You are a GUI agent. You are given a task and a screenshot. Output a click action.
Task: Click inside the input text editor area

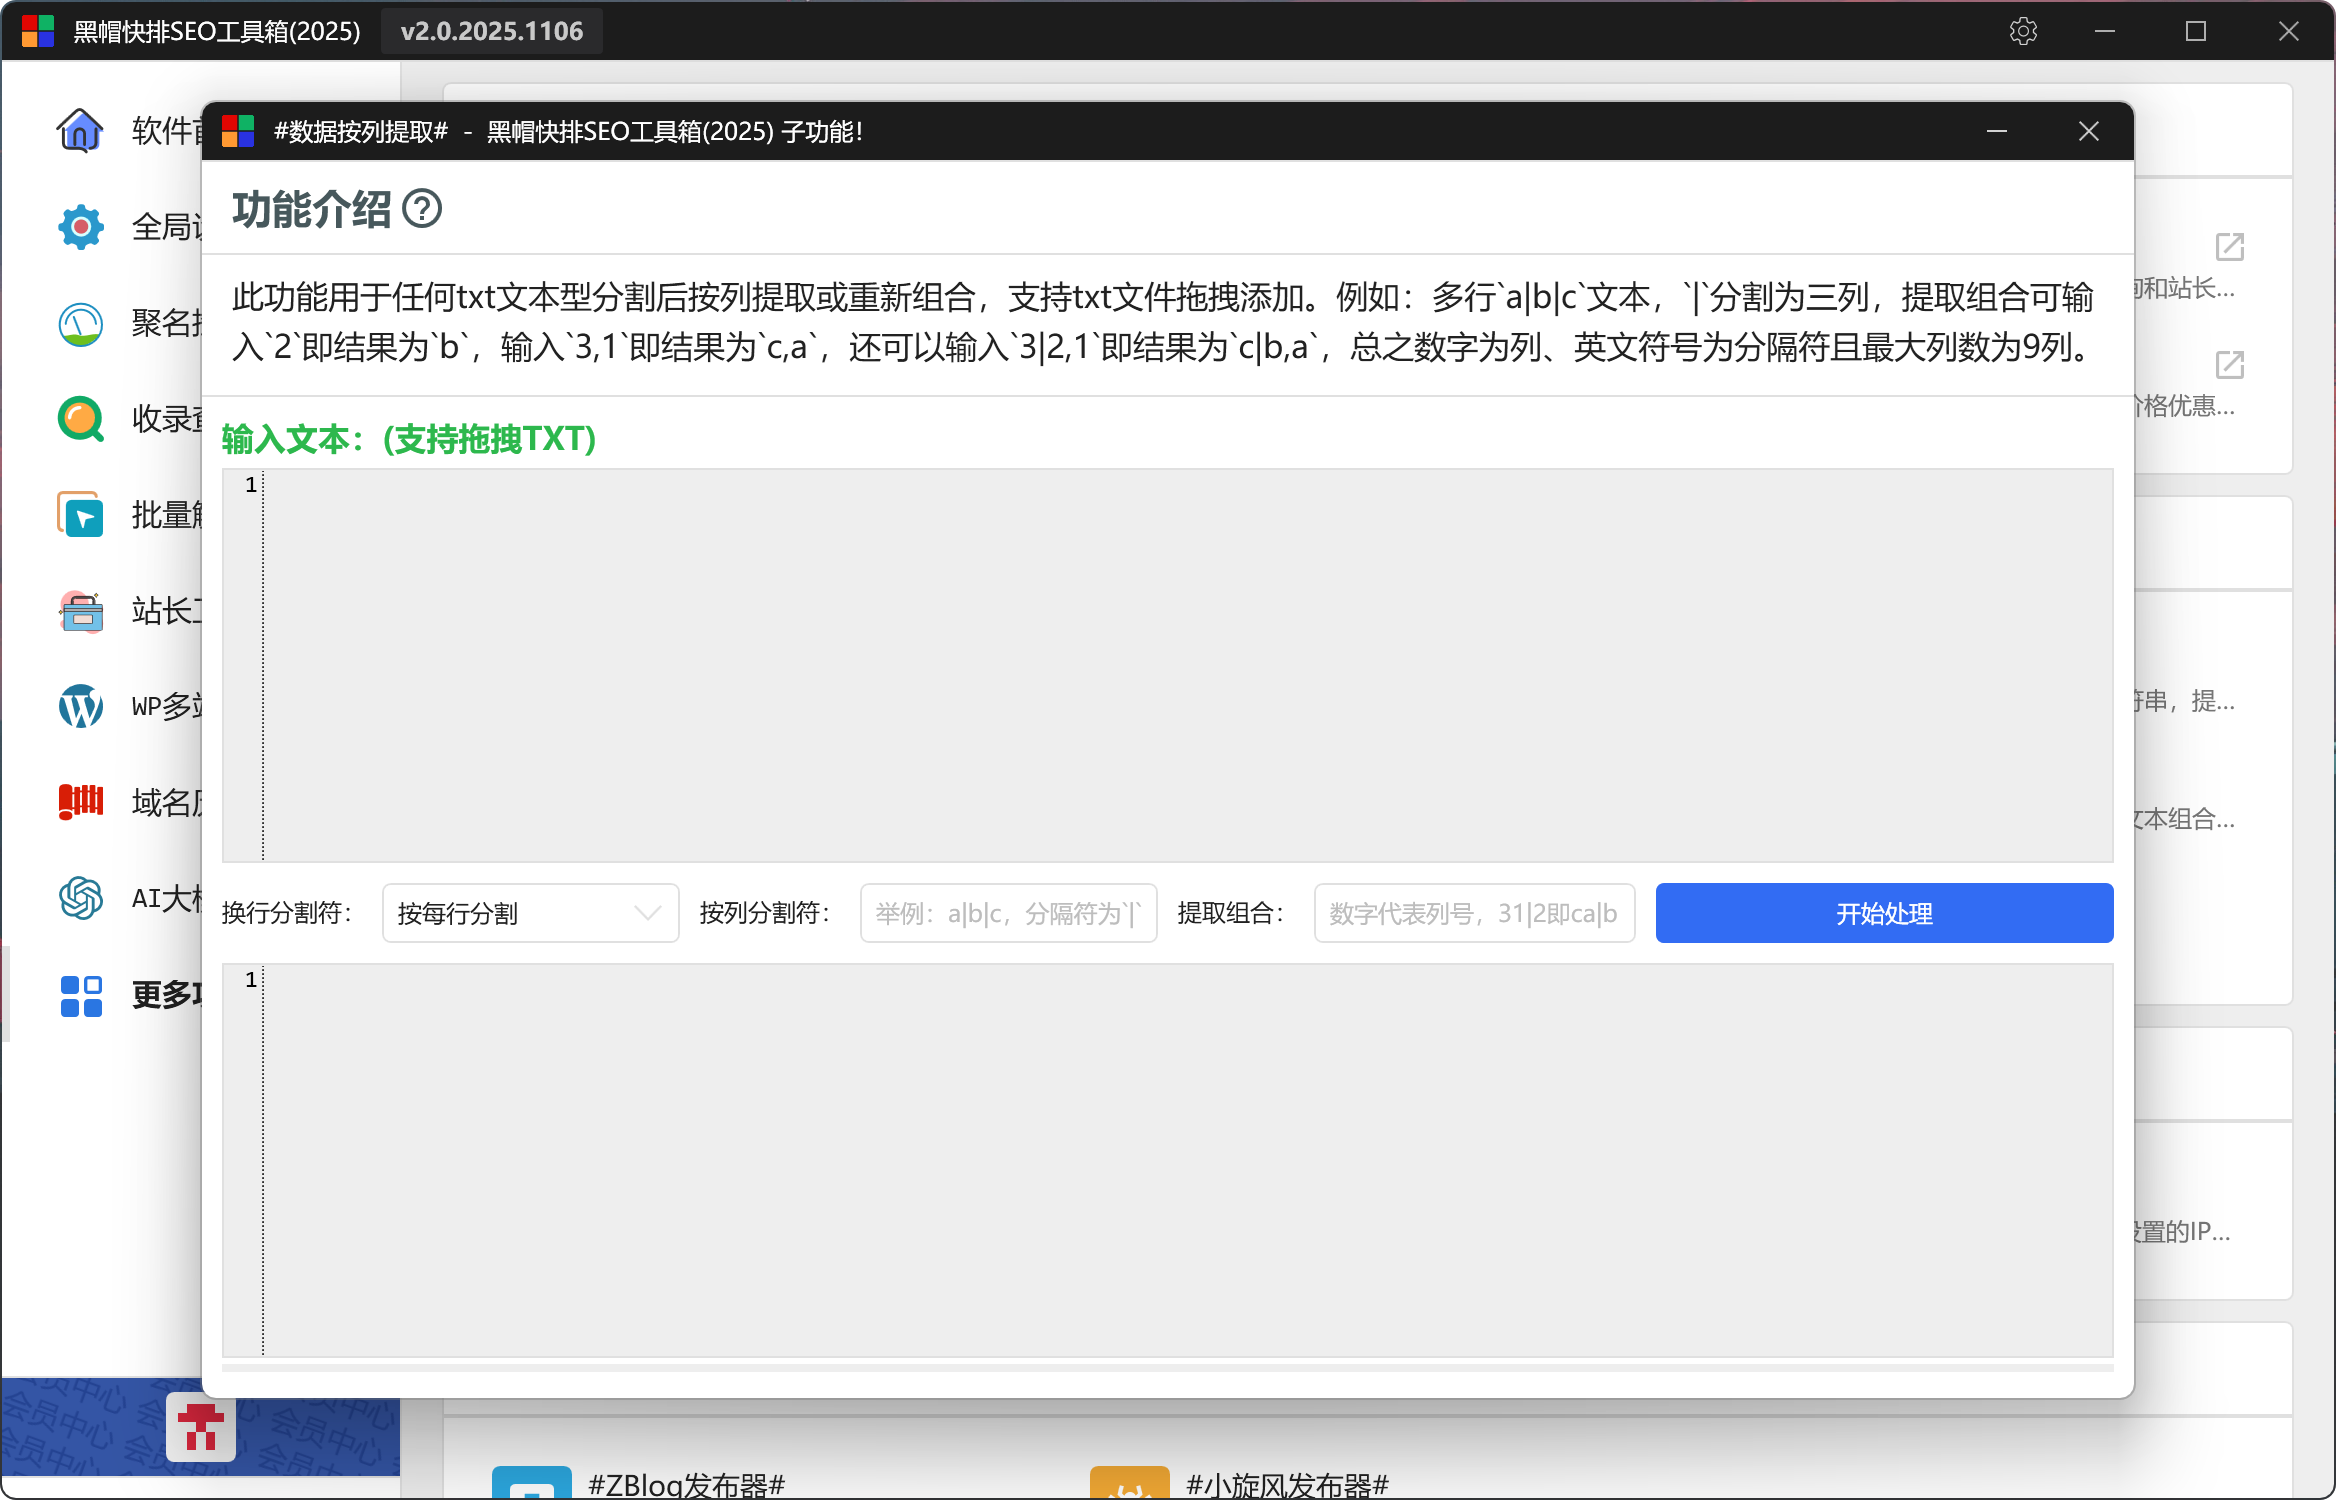coord(1186,665)
